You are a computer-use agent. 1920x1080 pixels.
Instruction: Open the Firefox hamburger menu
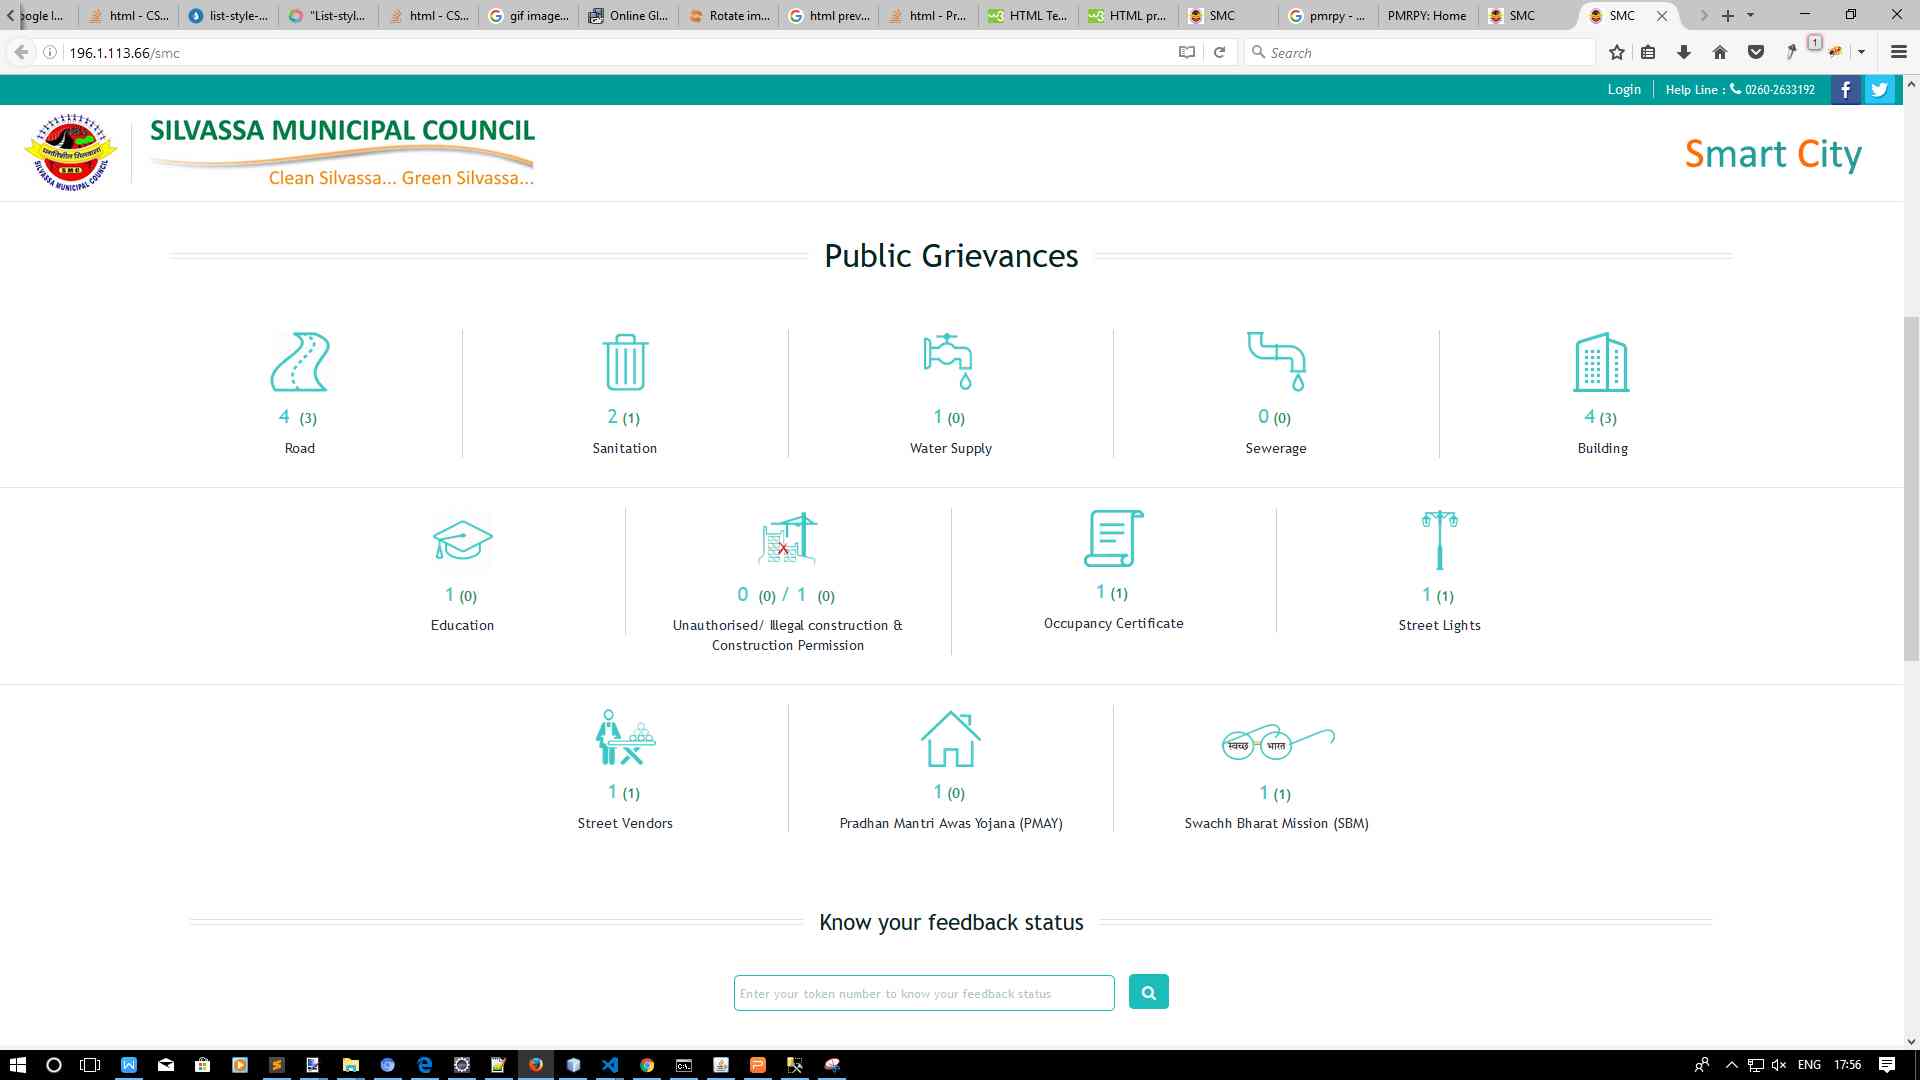(x=1898, y=52)
